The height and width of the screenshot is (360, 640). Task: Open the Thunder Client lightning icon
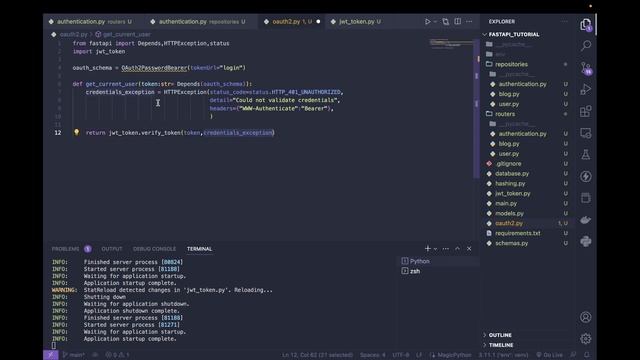pyautogui.click(x=586, y=176)
